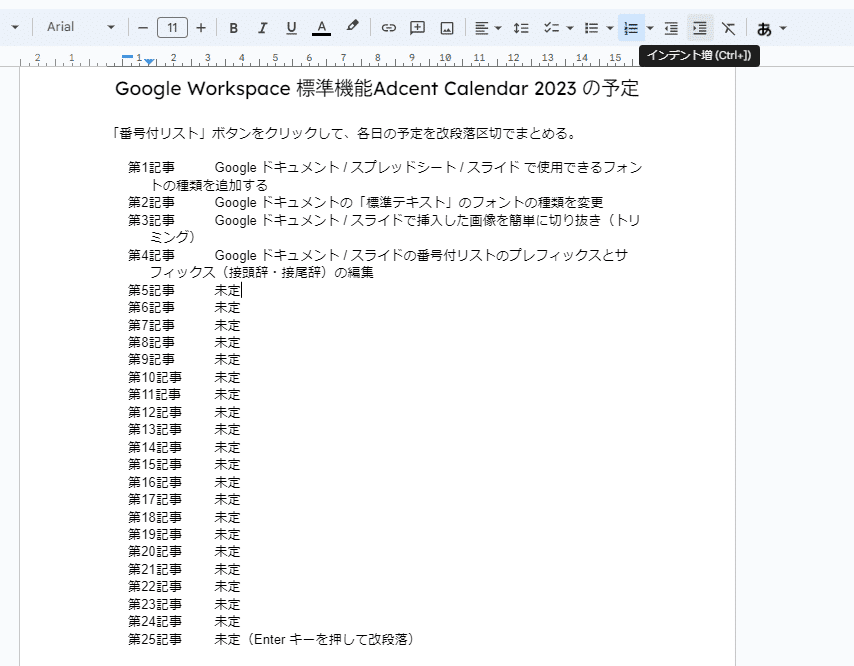Place cursor in the 第1記事 list item

pos(386,176)
